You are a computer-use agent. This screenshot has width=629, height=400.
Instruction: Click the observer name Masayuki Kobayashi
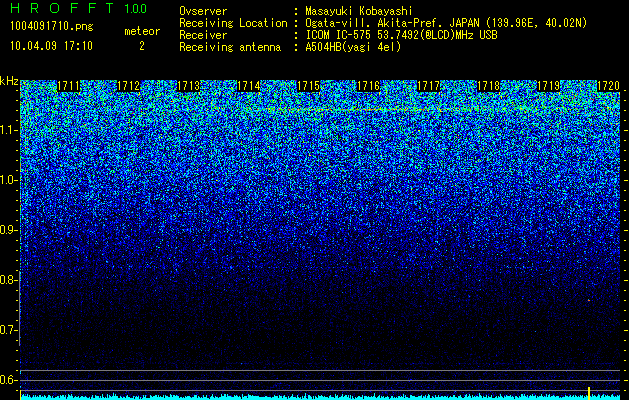click(x=359, y=11)
